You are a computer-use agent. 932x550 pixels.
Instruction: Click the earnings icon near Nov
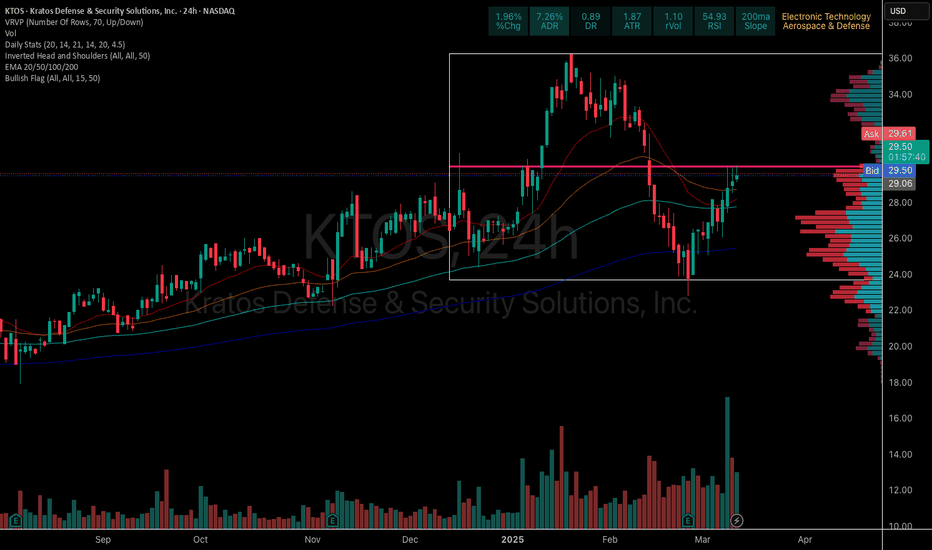[x=332, y=521]
